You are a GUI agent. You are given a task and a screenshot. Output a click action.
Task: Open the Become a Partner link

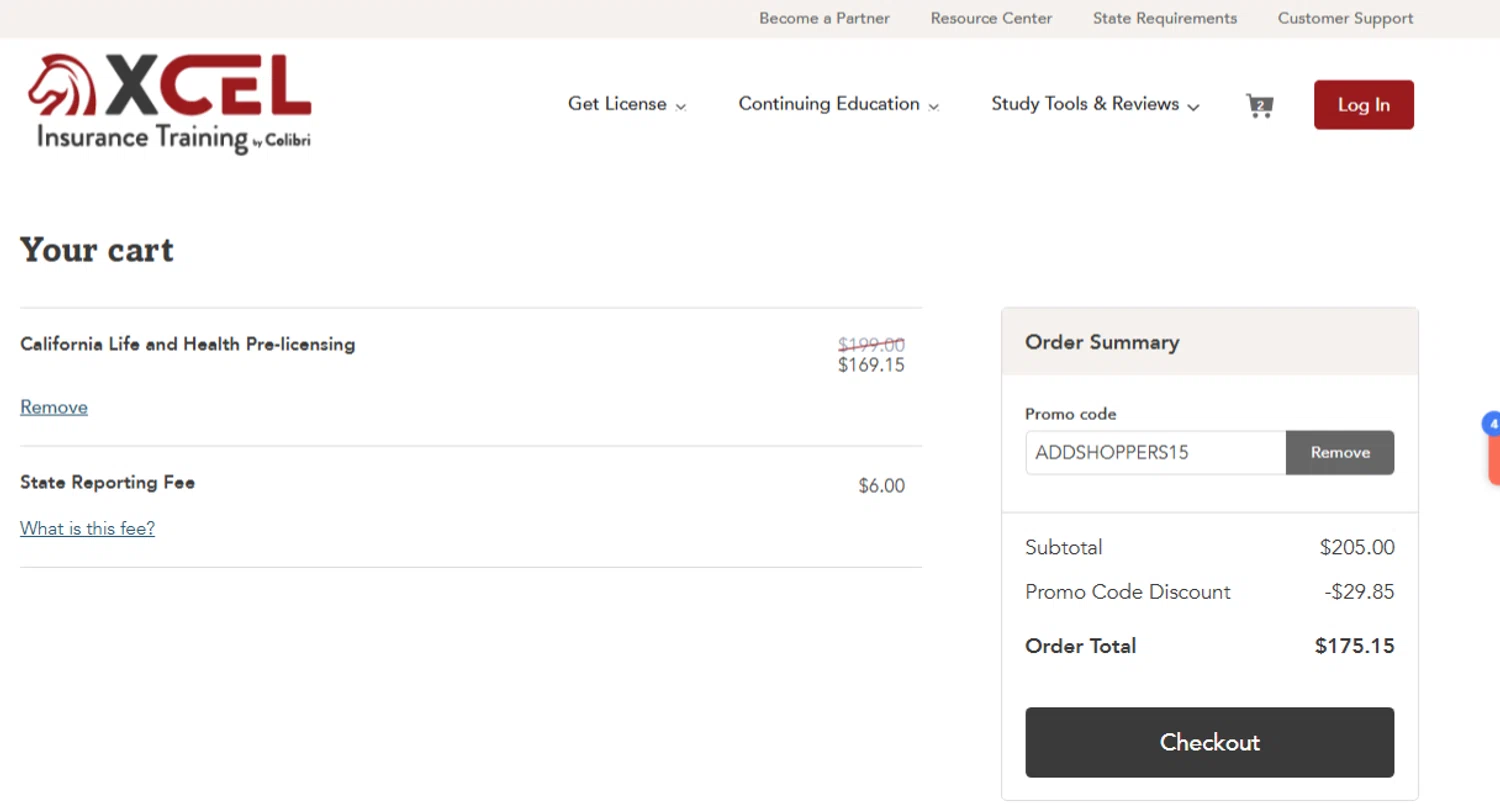click(824, 18)
